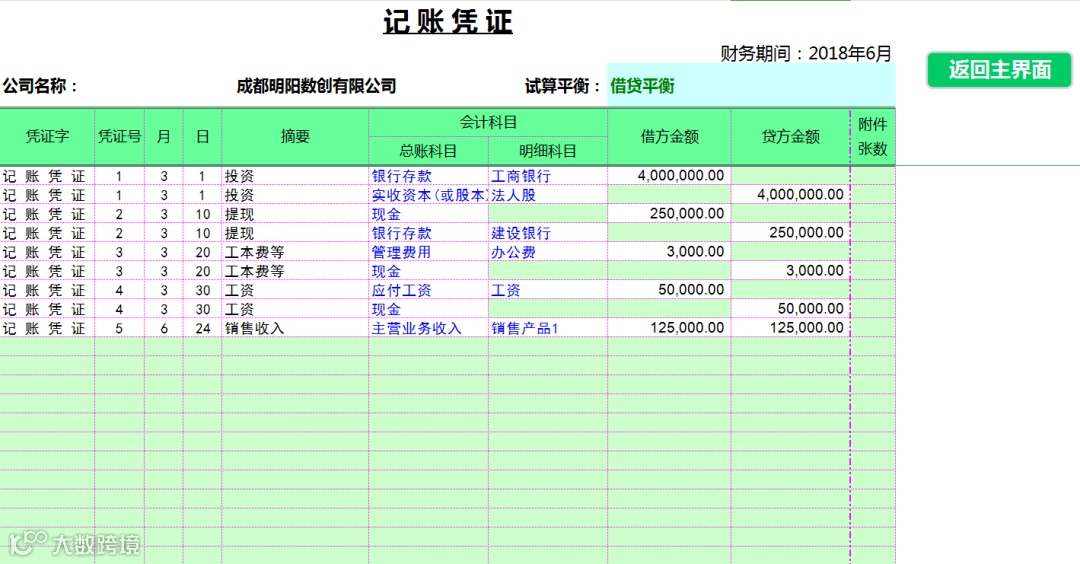Click the 总账科目 sub-header
1080x564 pixels.
428,151
